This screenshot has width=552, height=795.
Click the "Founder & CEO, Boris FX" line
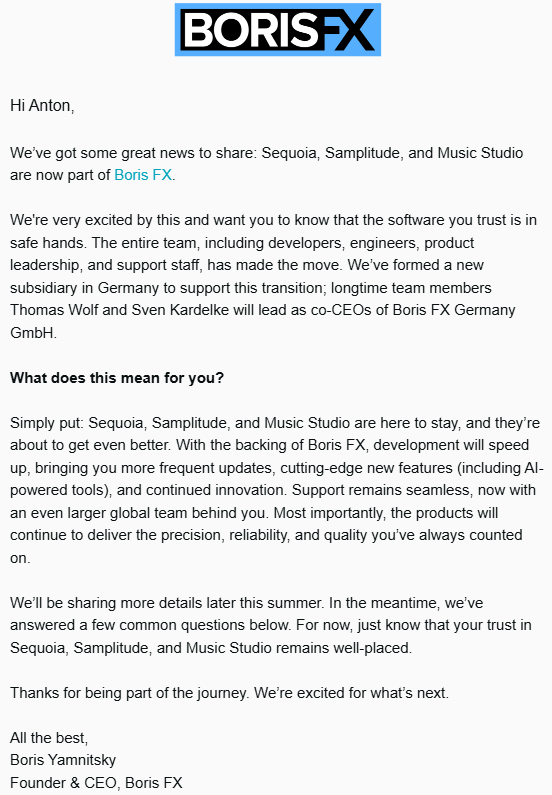(96, 782)
